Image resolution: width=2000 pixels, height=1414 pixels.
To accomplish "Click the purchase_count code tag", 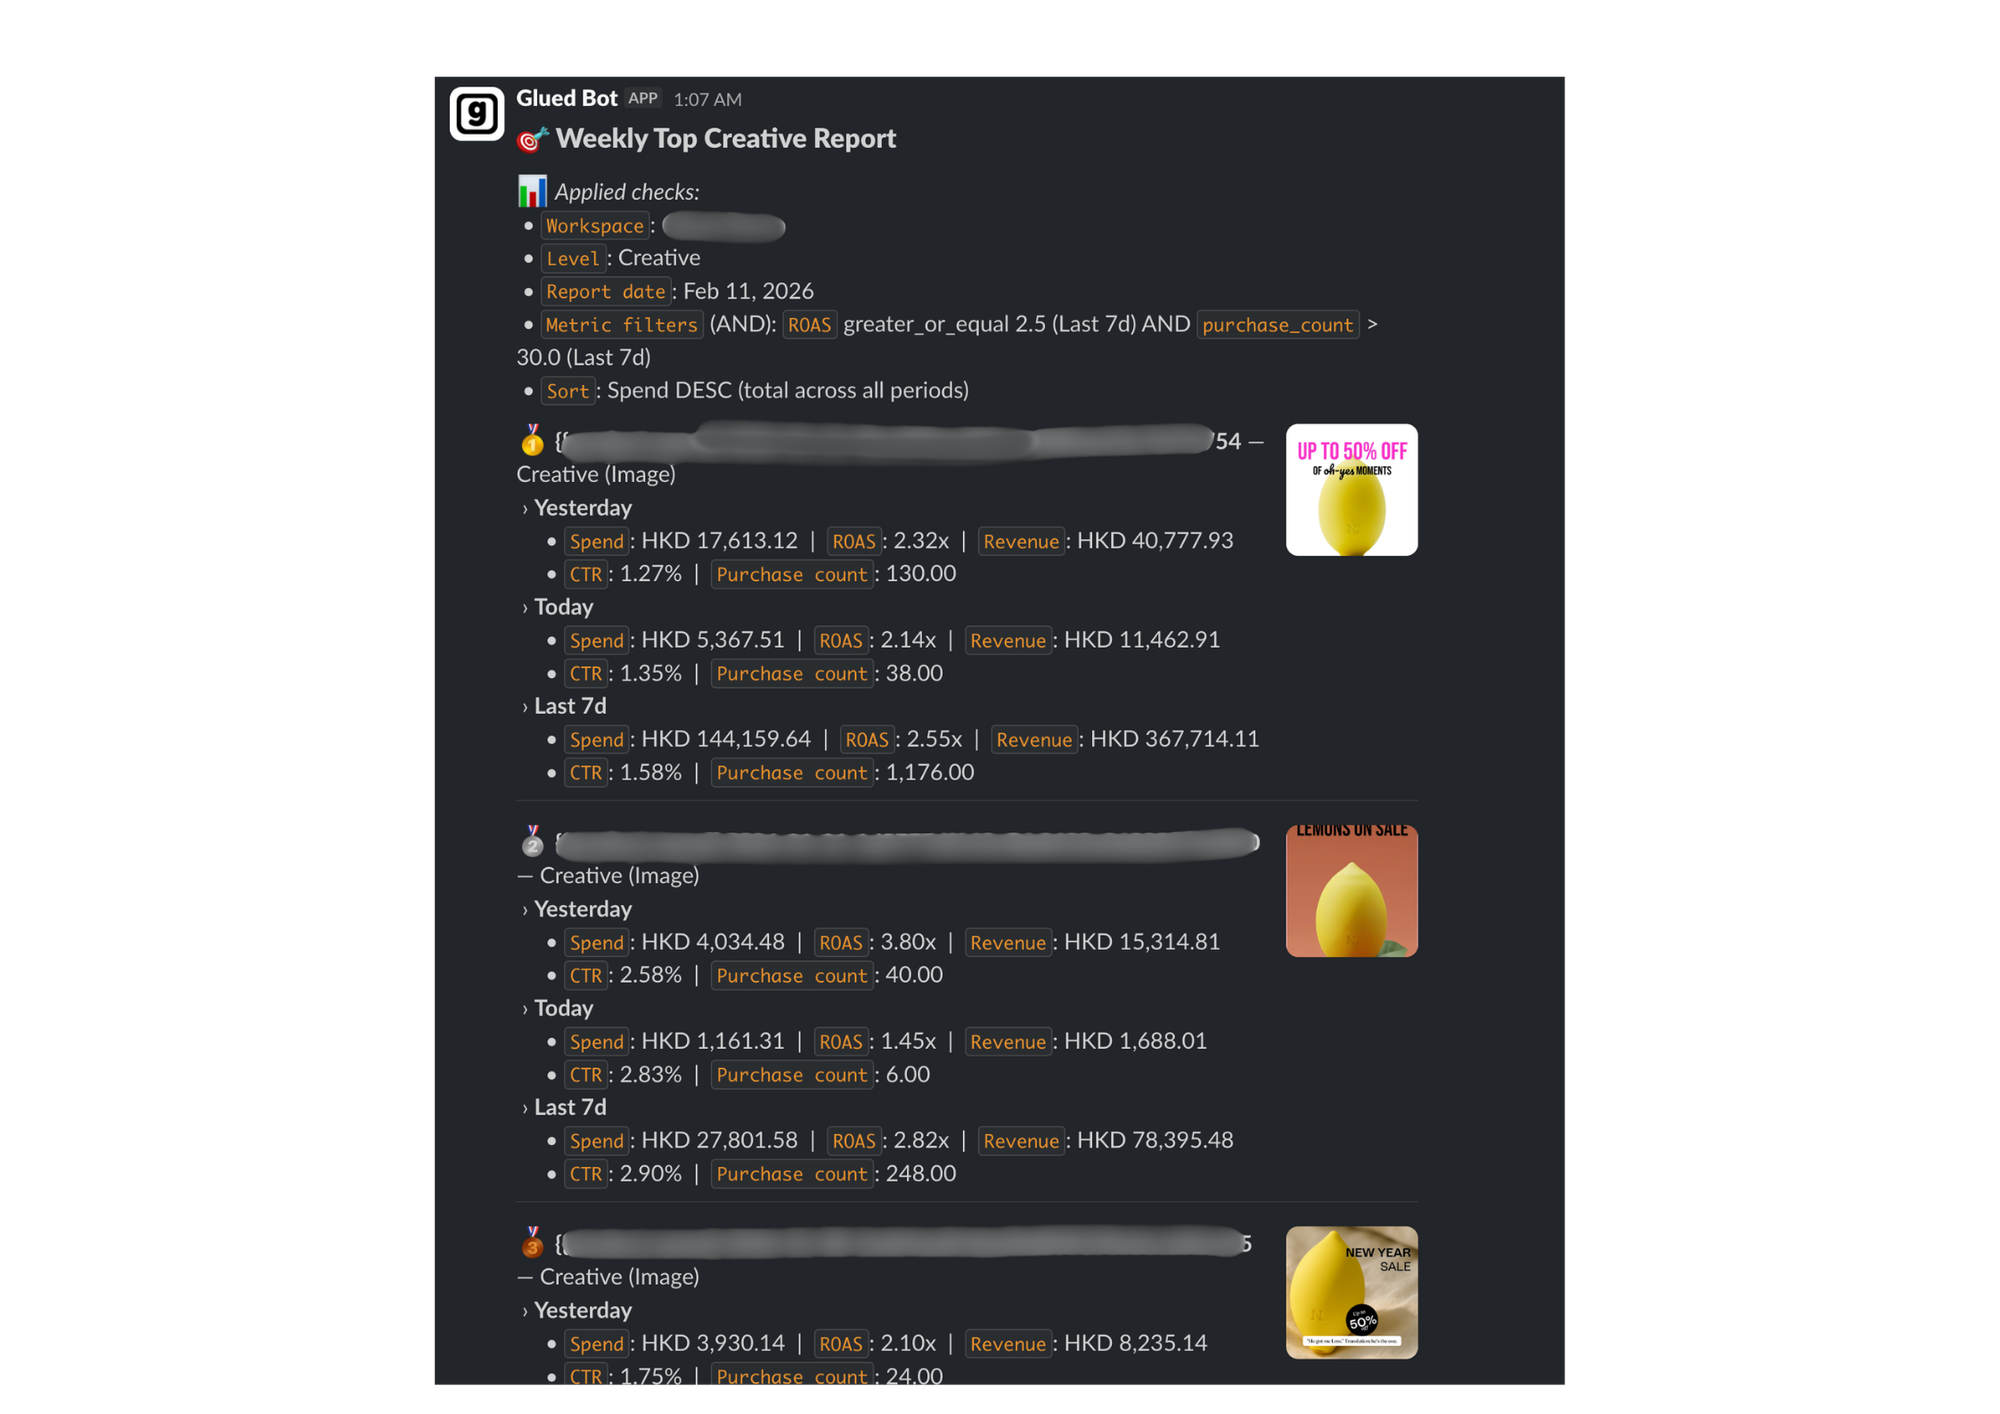I will pyautogui.click(x=1277, y=325).
